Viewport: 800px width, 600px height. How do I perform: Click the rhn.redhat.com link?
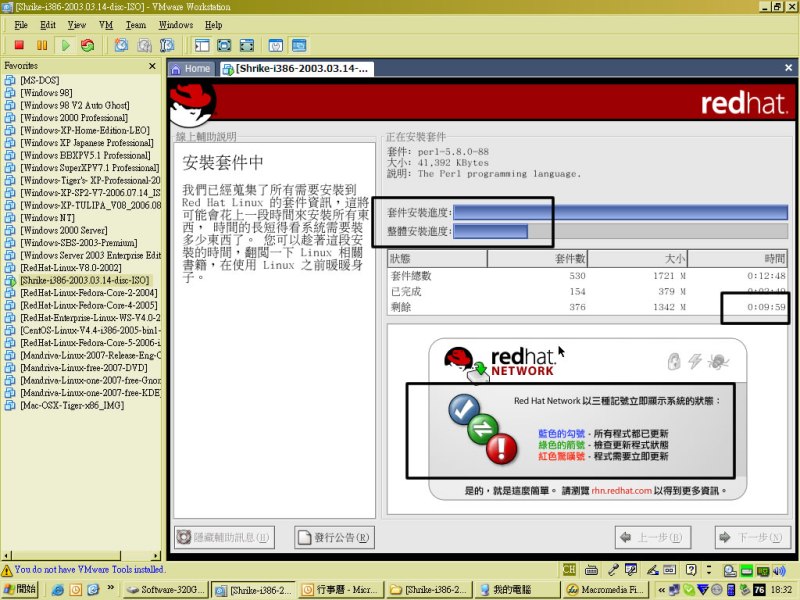621,491
